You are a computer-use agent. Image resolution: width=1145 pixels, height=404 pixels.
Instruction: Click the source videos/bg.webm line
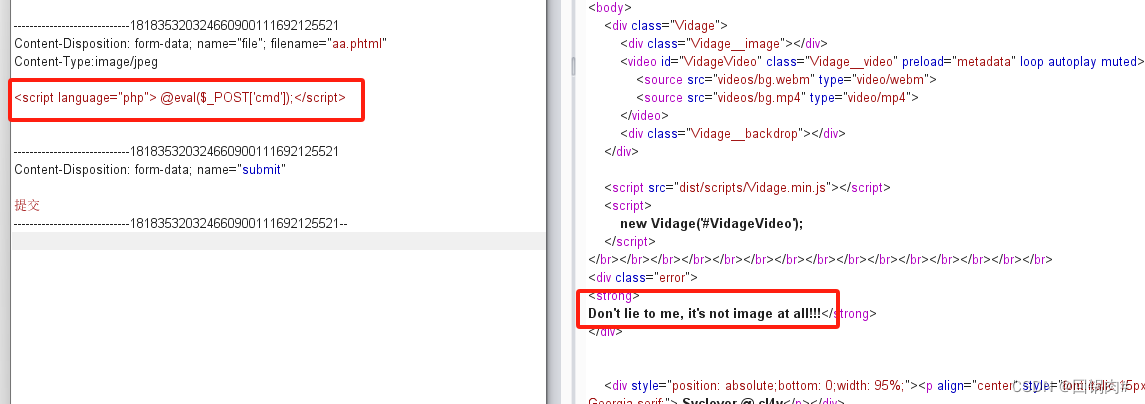(x=786, y=80)
